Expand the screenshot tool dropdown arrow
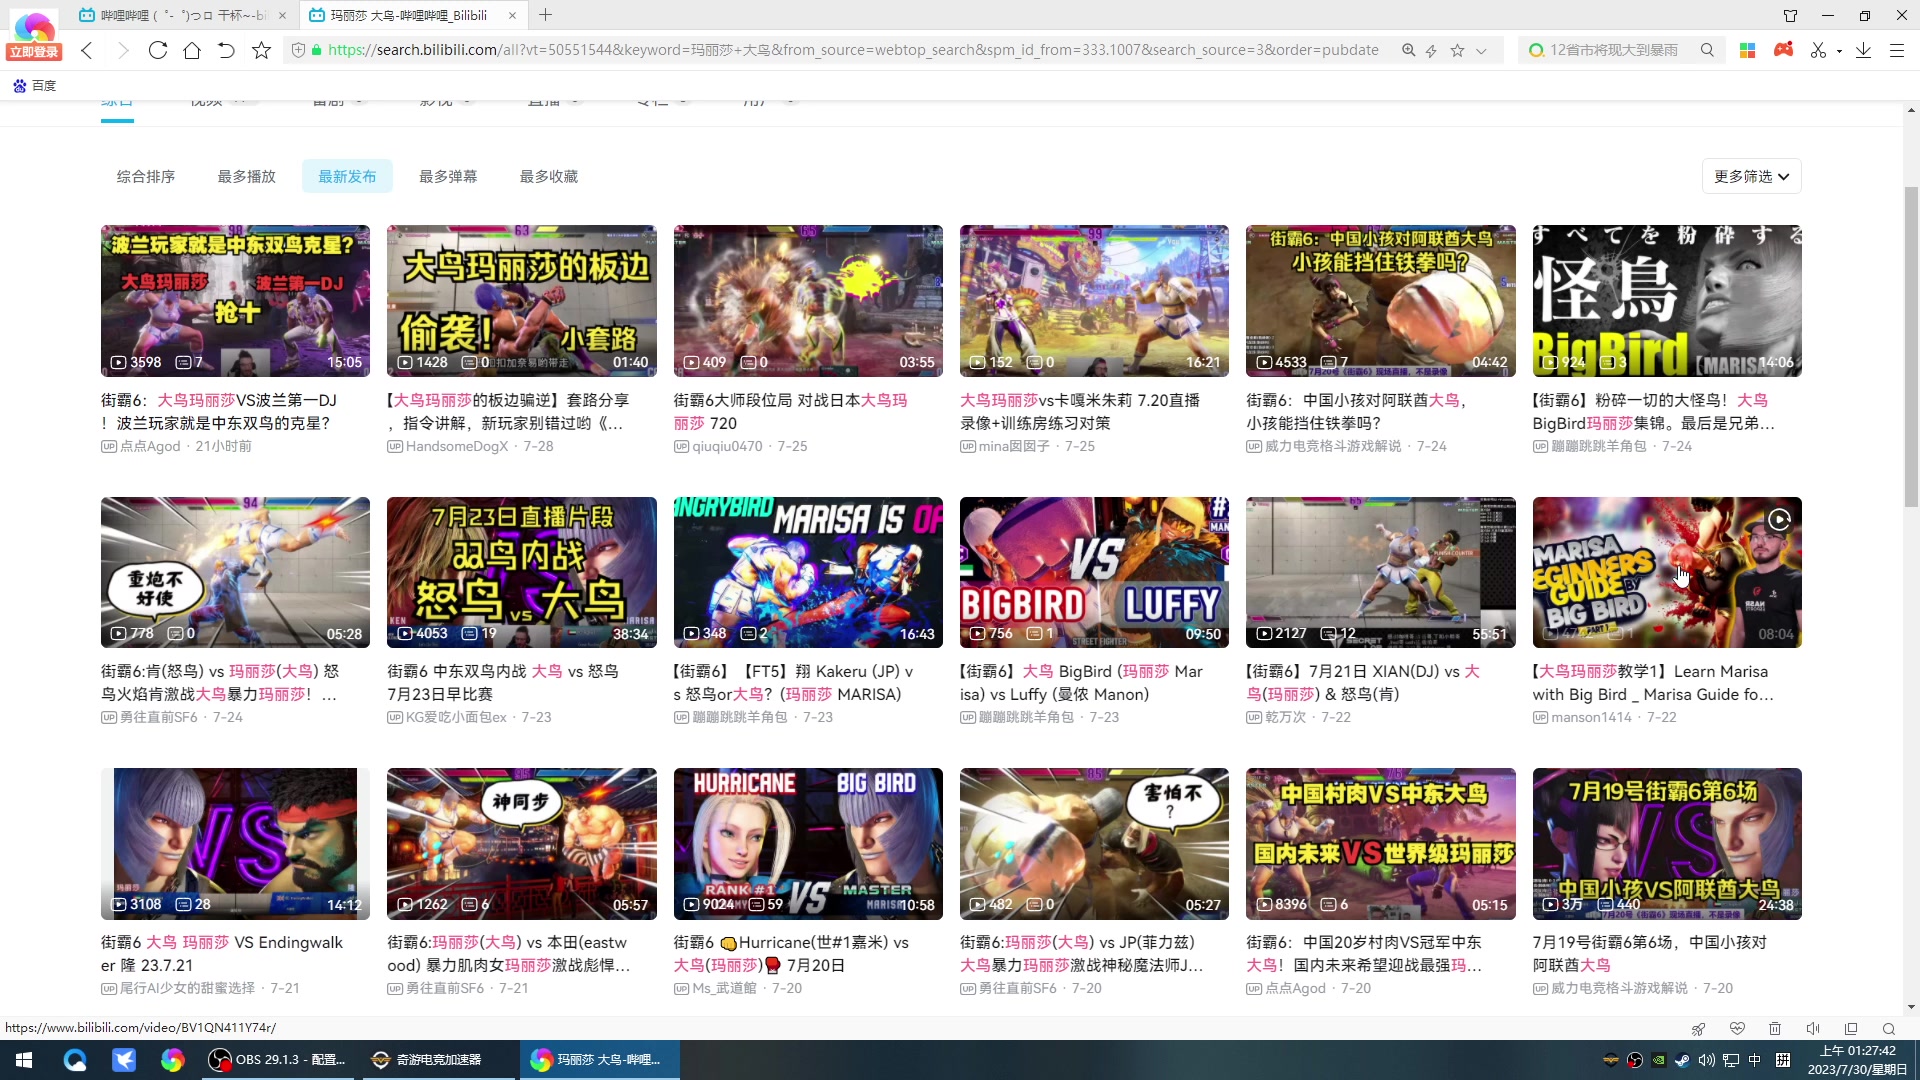 click(1839, 51)
